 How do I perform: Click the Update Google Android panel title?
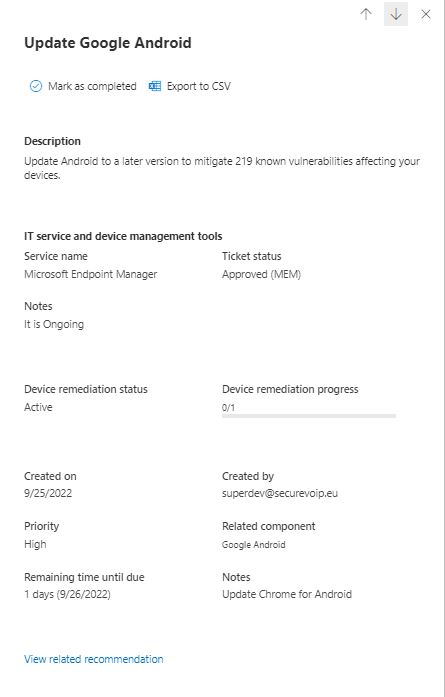click(x=108, y=43)
